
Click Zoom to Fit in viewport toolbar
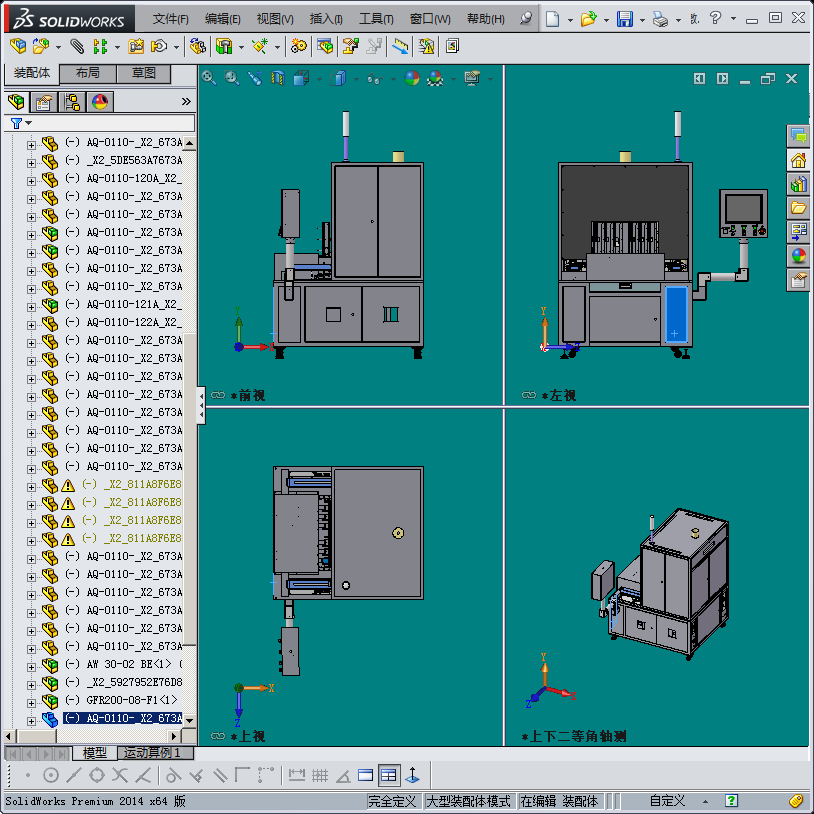coord(209,78)
